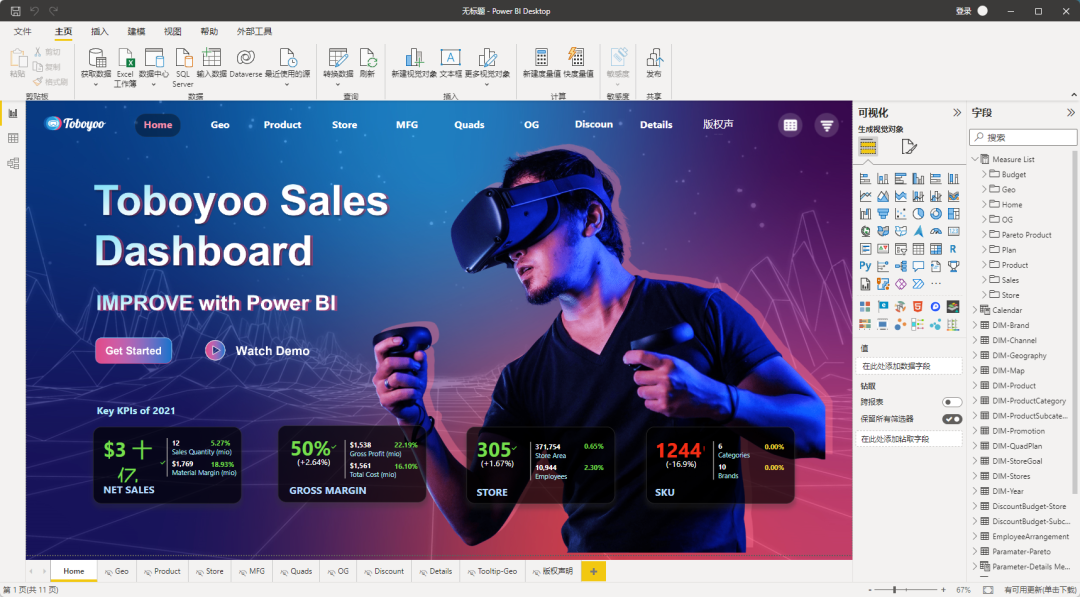Screen dimensions: 1080x597
Task: Click the fields search (搜索) box
Action: coord(1024,137)
